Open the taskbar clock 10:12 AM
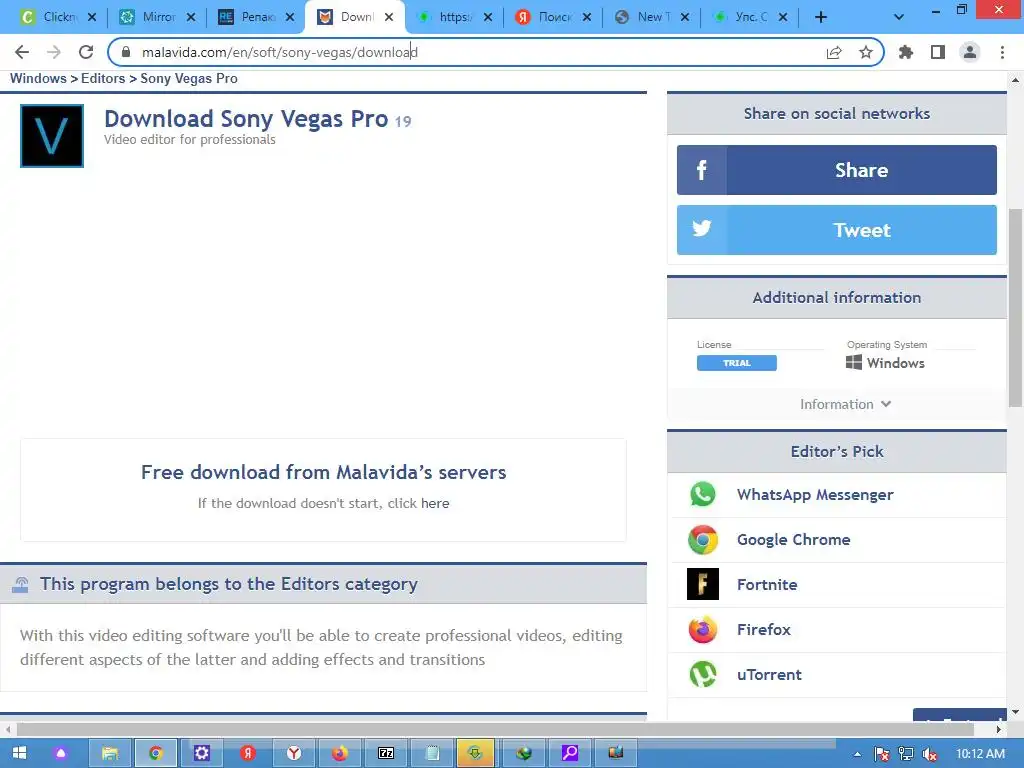This screenshot has width=1024, height=768. [x=980, y=754]
